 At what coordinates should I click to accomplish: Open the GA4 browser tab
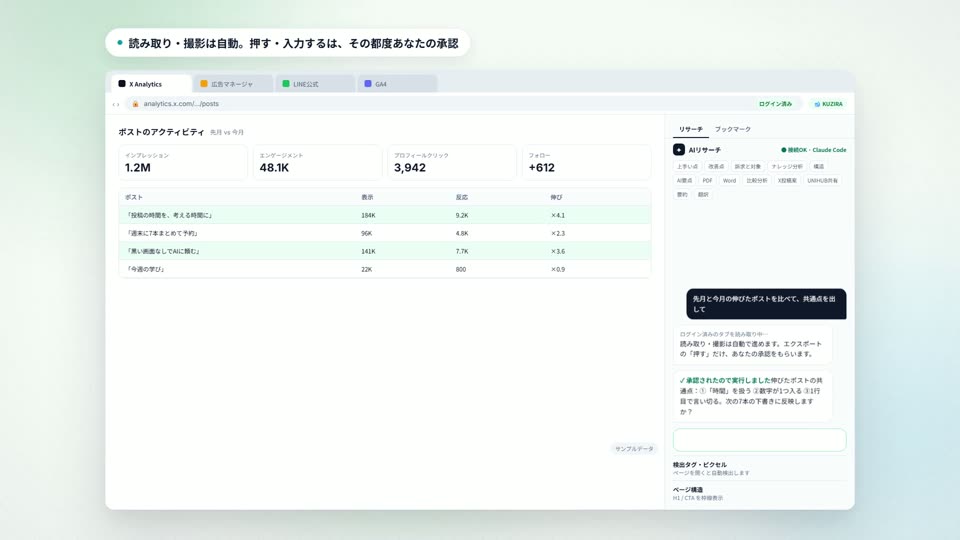[x=397, y=84]
